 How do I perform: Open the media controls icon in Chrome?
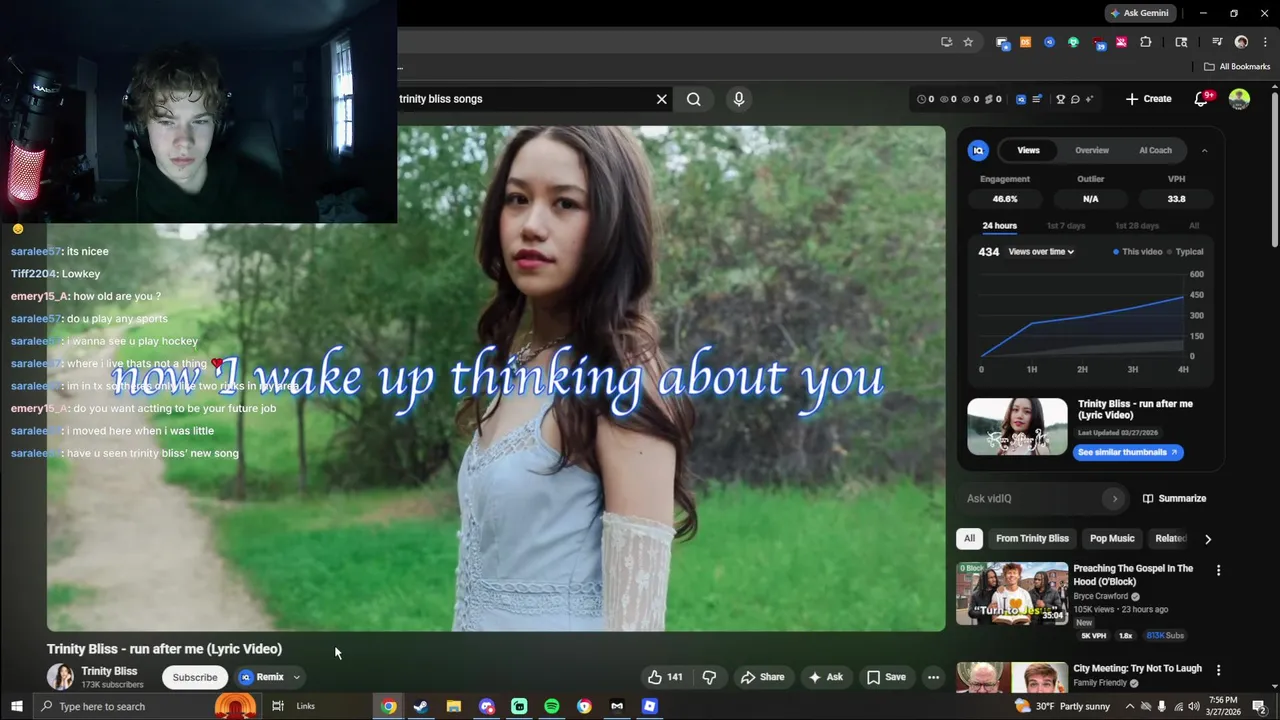[x=1217, y=42]
